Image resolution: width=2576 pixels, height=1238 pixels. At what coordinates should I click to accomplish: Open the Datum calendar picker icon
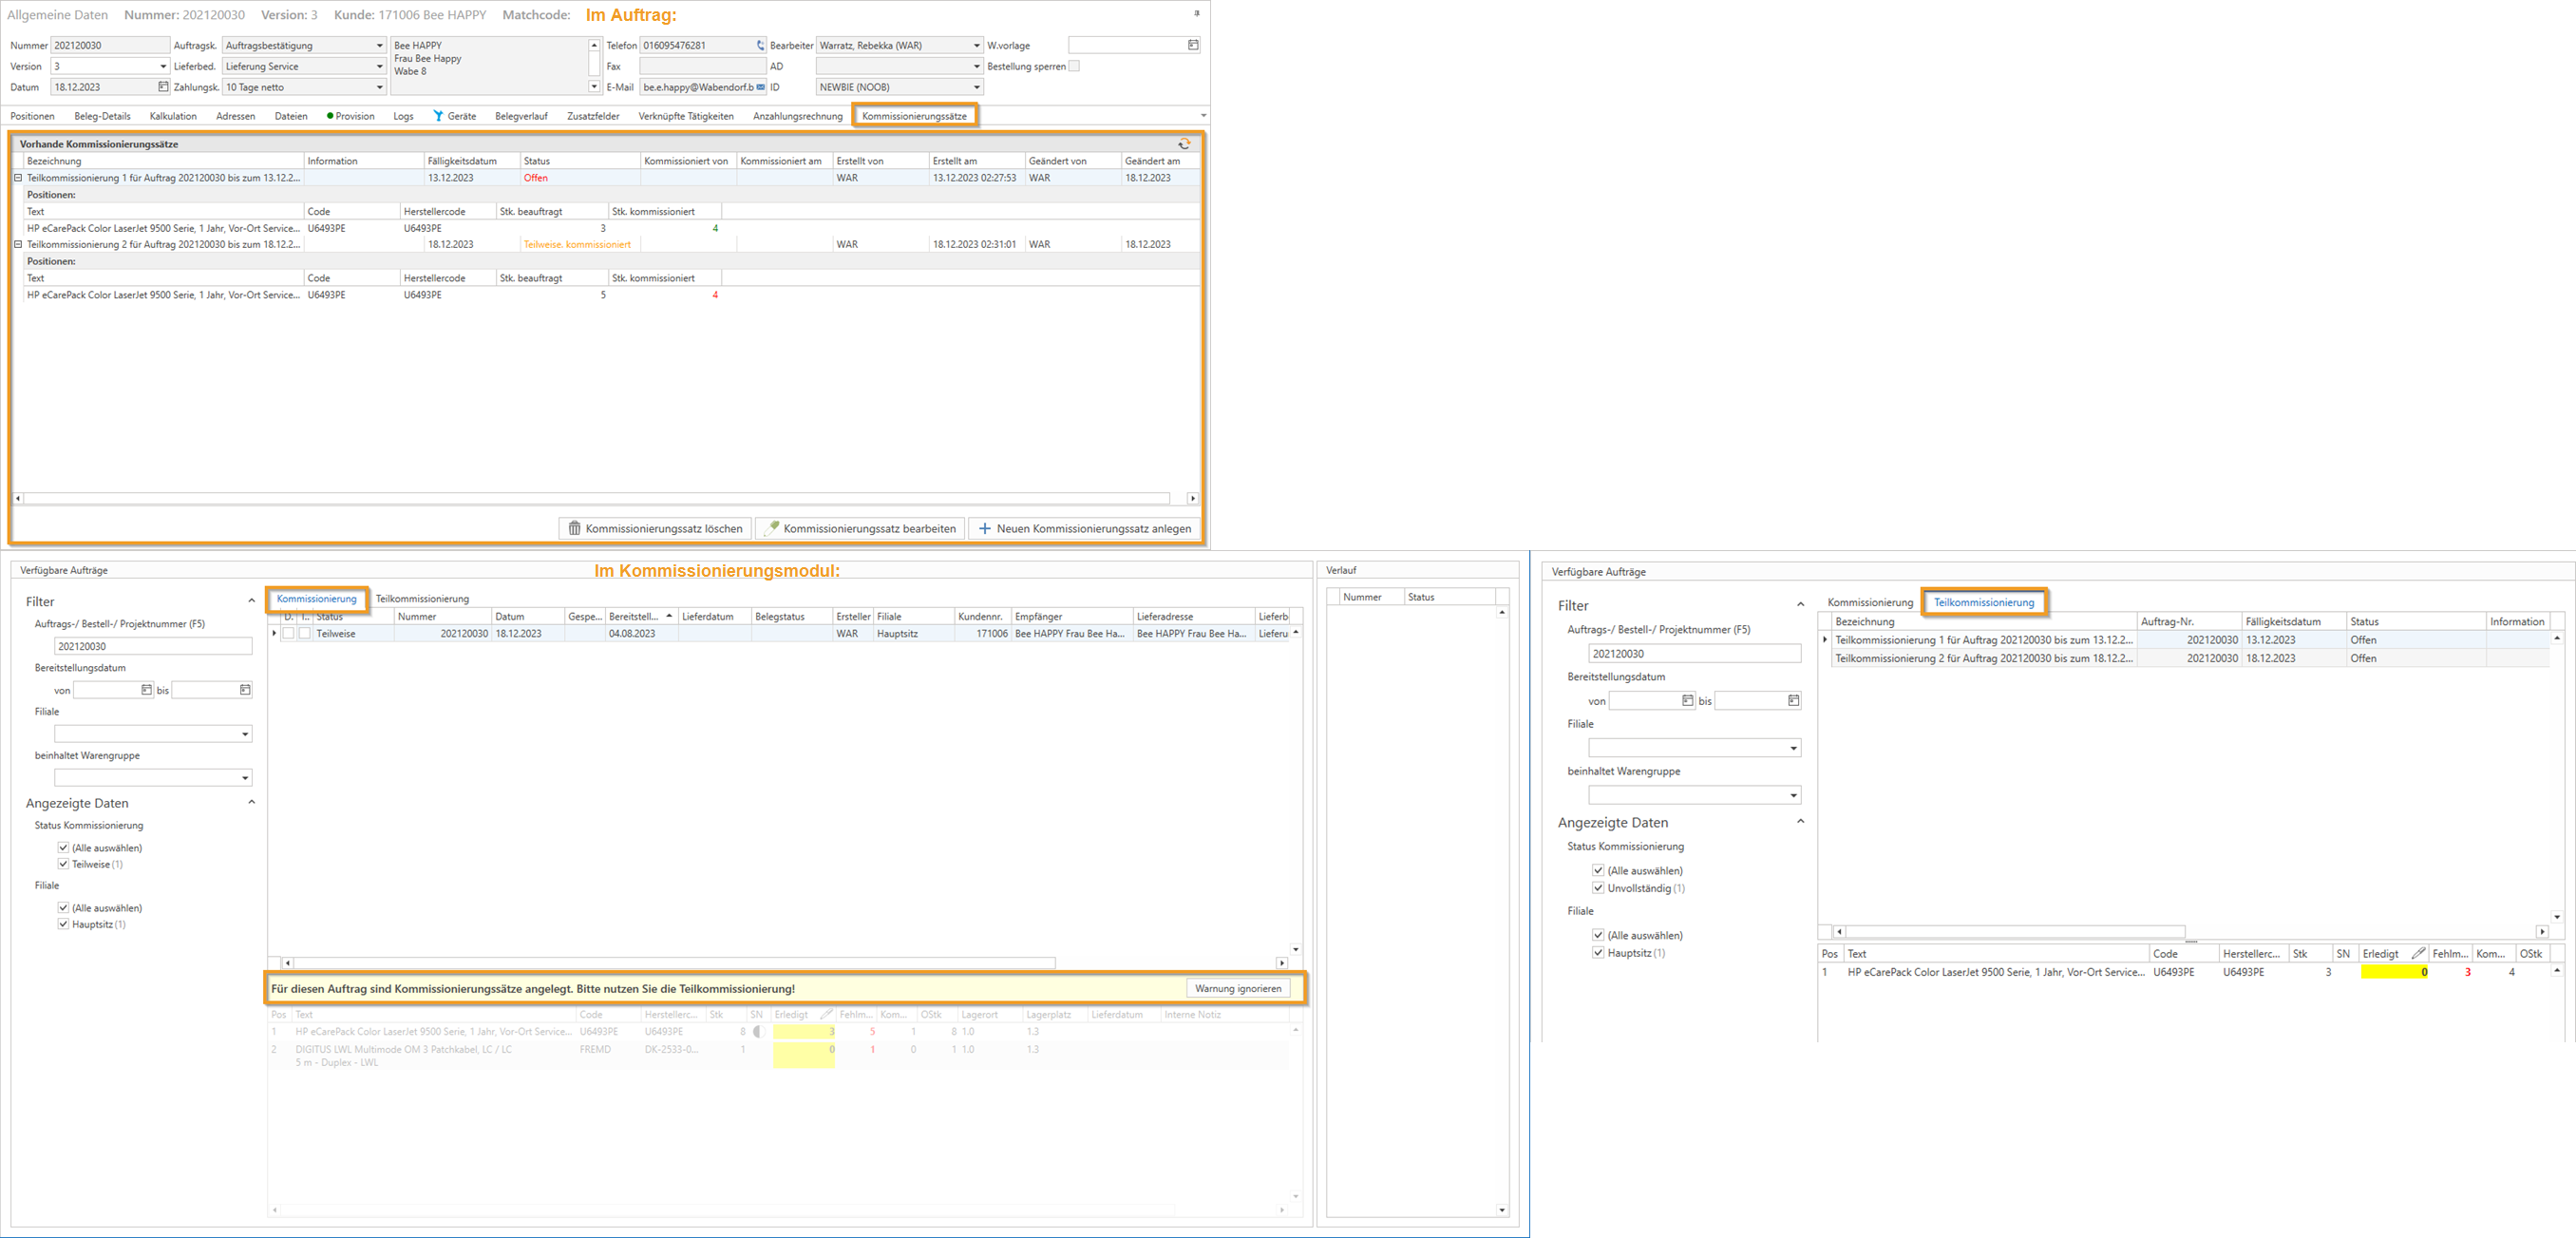(163, 88)
